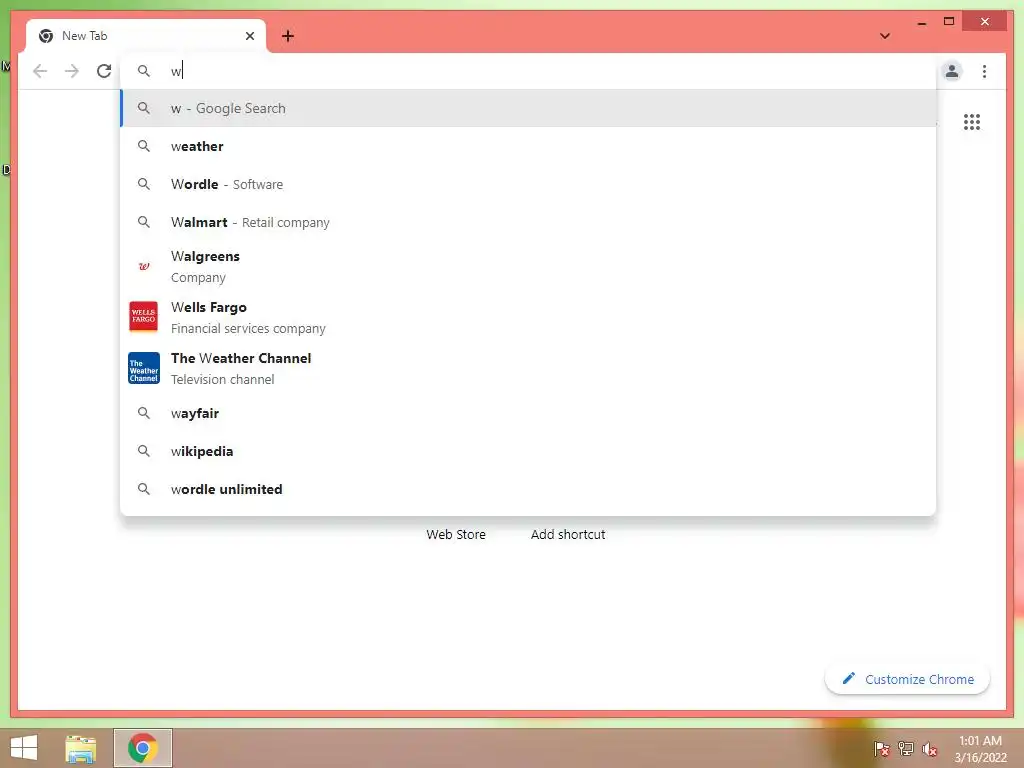Choose 'w - Google Search' suggestion
This screenshot has height=768, width=1024.
(528, 108)
